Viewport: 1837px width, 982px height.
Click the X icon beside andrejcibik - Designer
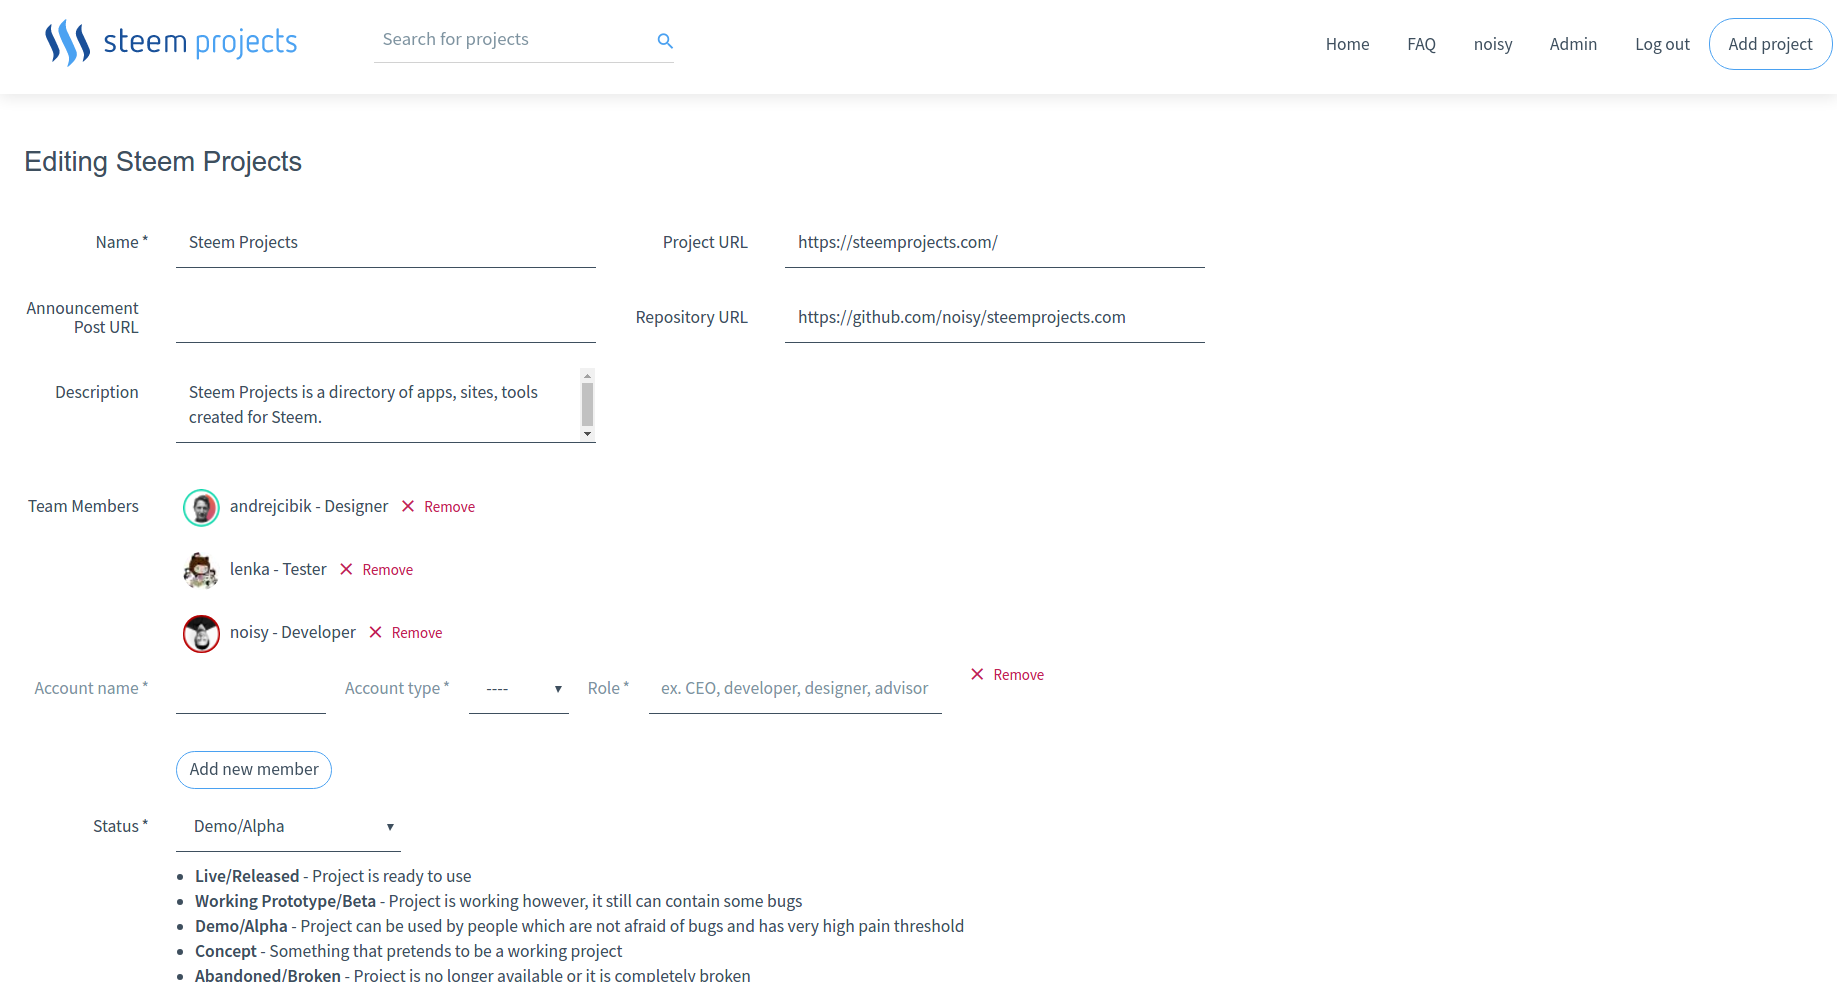(408, 506)
